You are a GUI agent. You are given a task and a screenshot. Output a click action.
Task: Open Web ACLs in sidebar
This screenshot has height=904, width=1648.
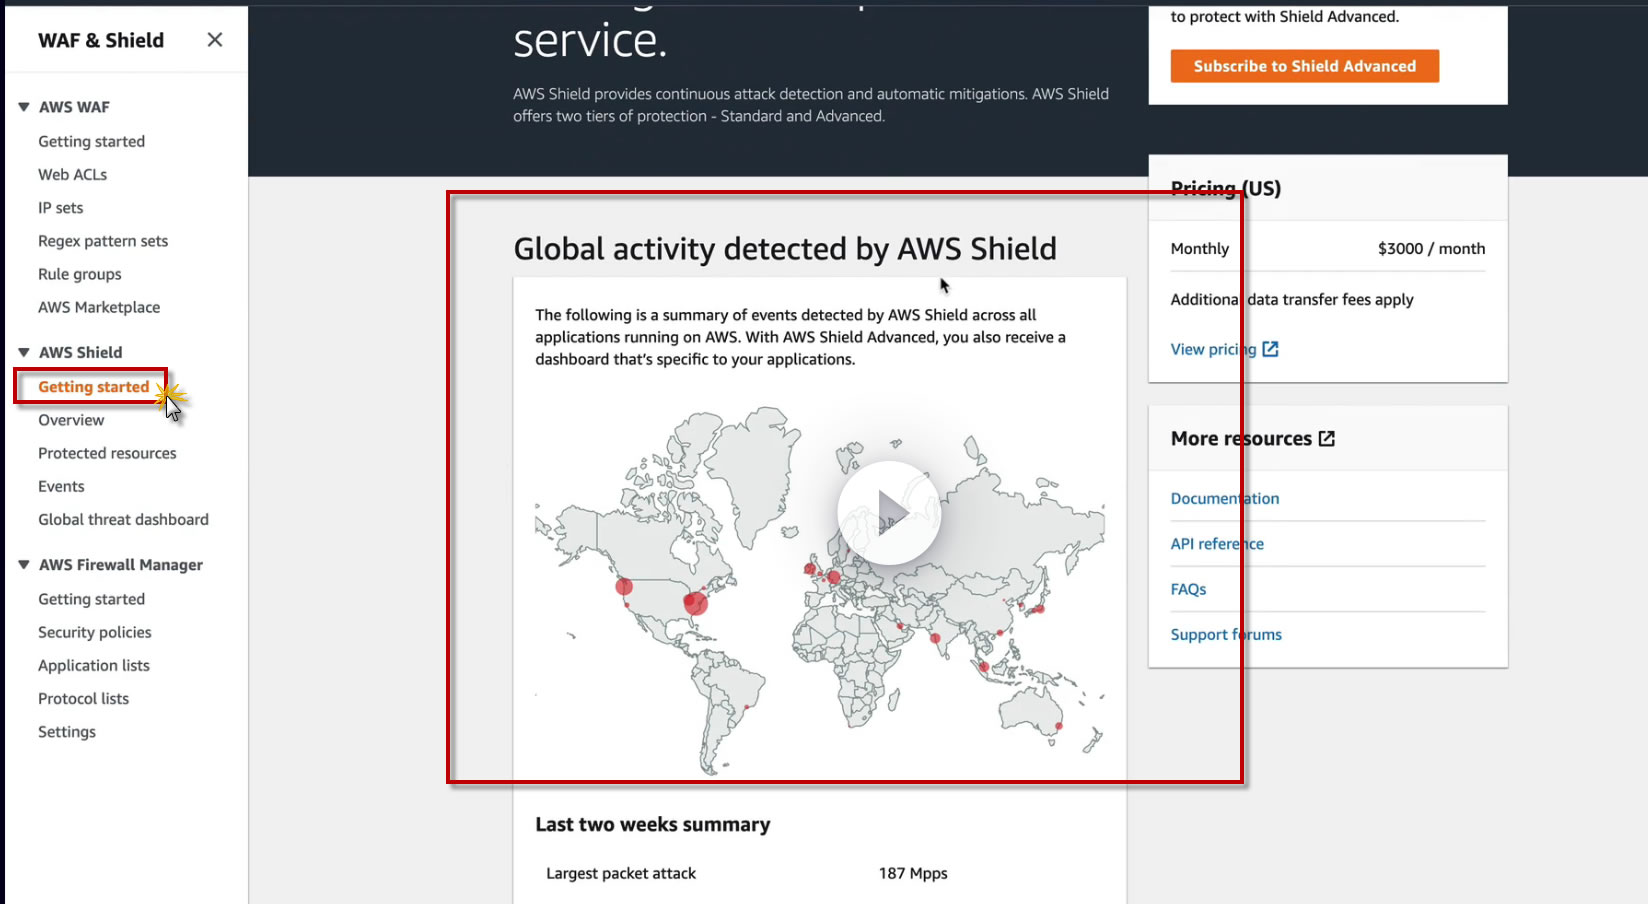point(72,174)
